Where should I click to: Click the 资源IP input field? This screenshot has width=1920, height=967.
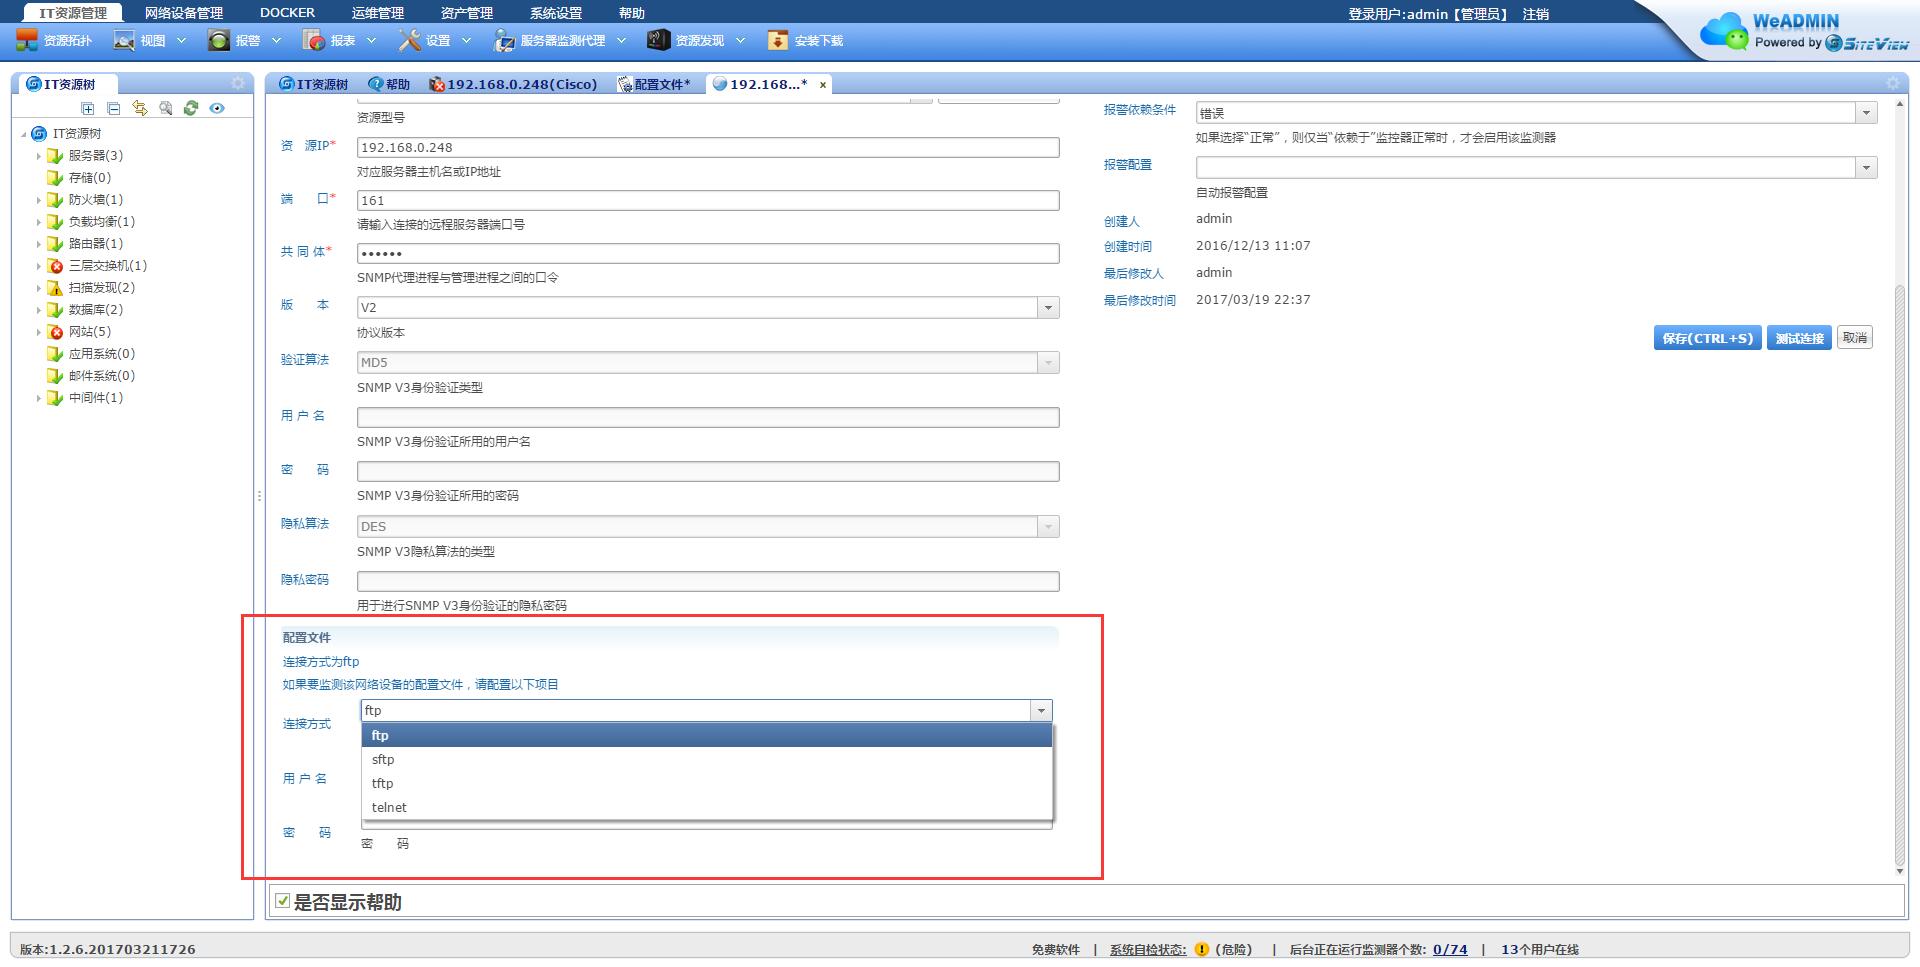tap(707, 148)
